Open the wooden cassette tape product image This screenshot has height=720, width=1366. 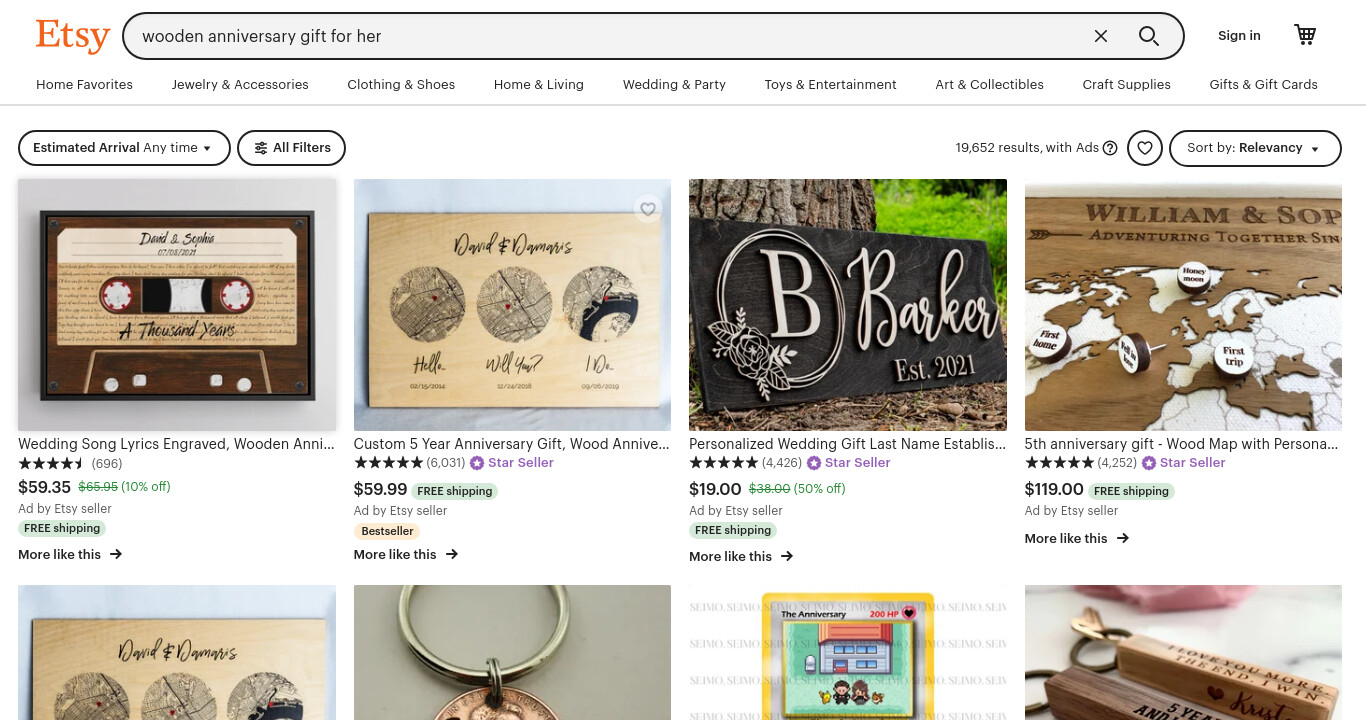pos(177,305)
